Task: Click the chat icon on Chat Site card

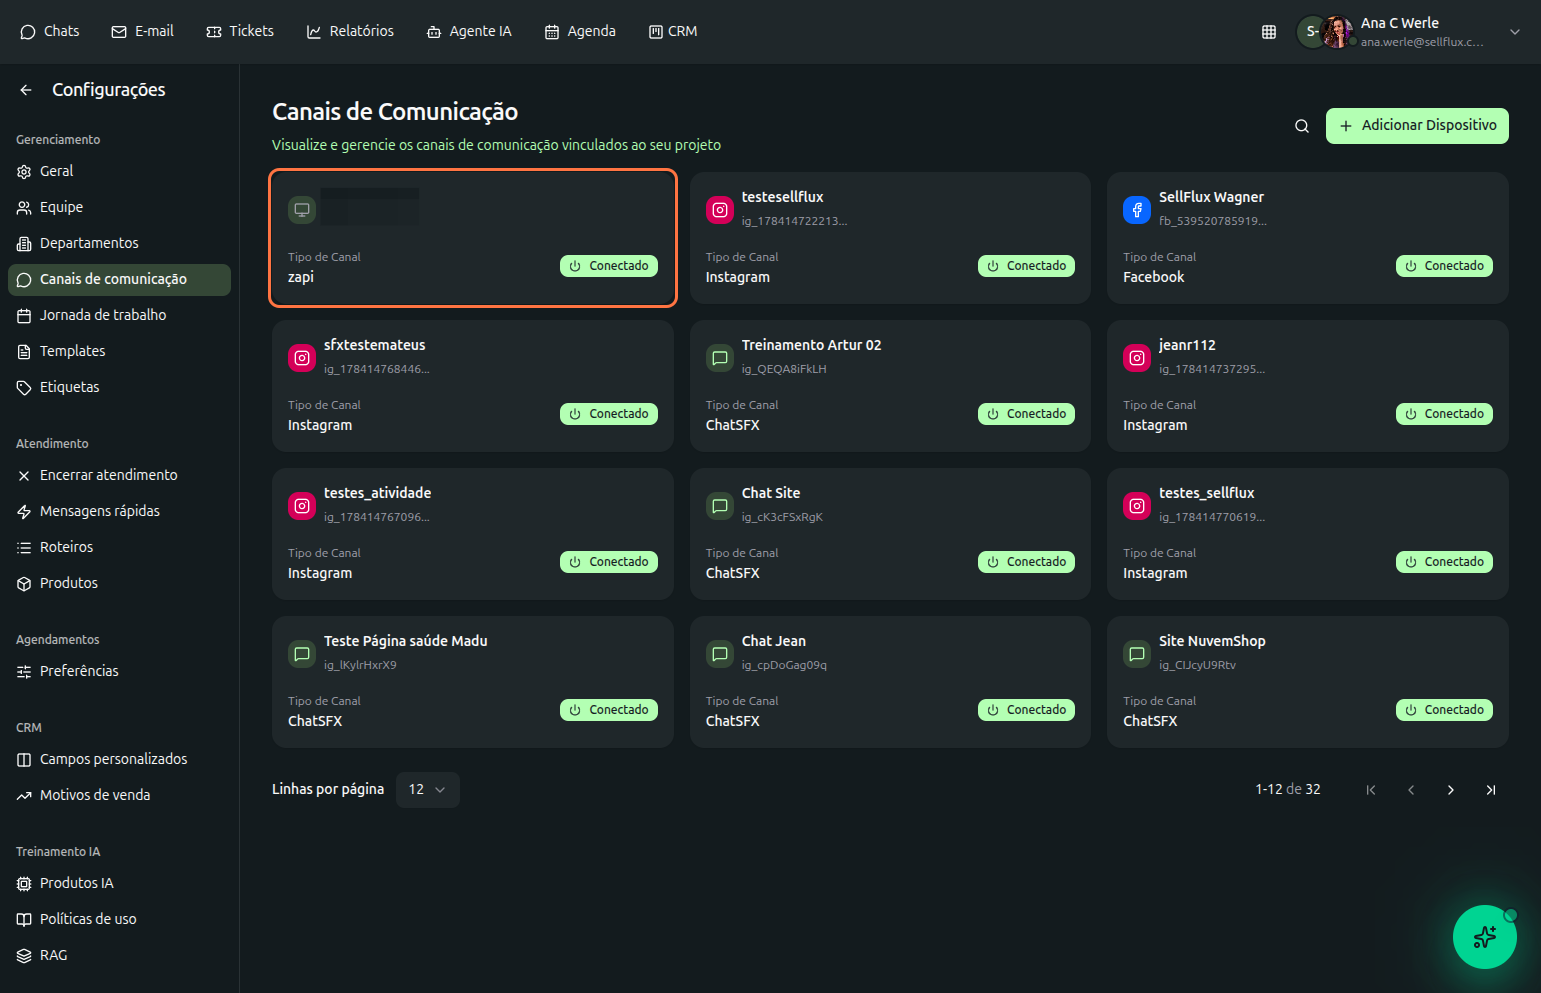Action: (720, 506)
